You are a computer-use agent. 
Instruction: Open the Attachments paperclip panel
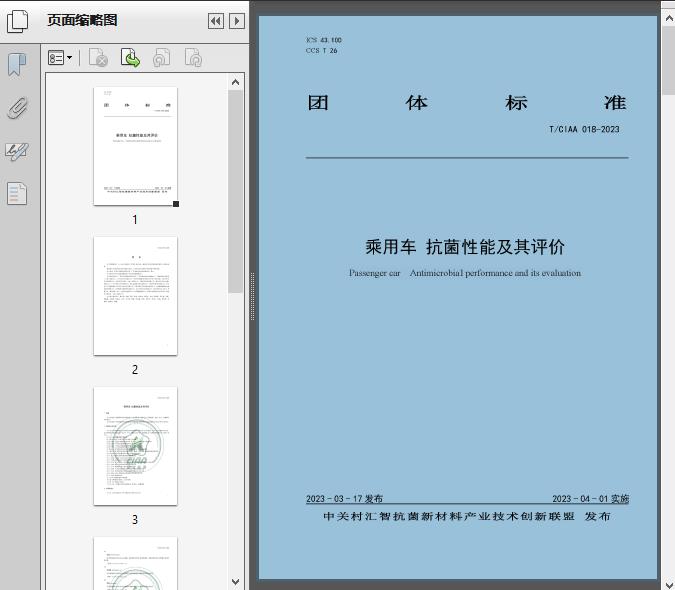(x=18, y=108)
